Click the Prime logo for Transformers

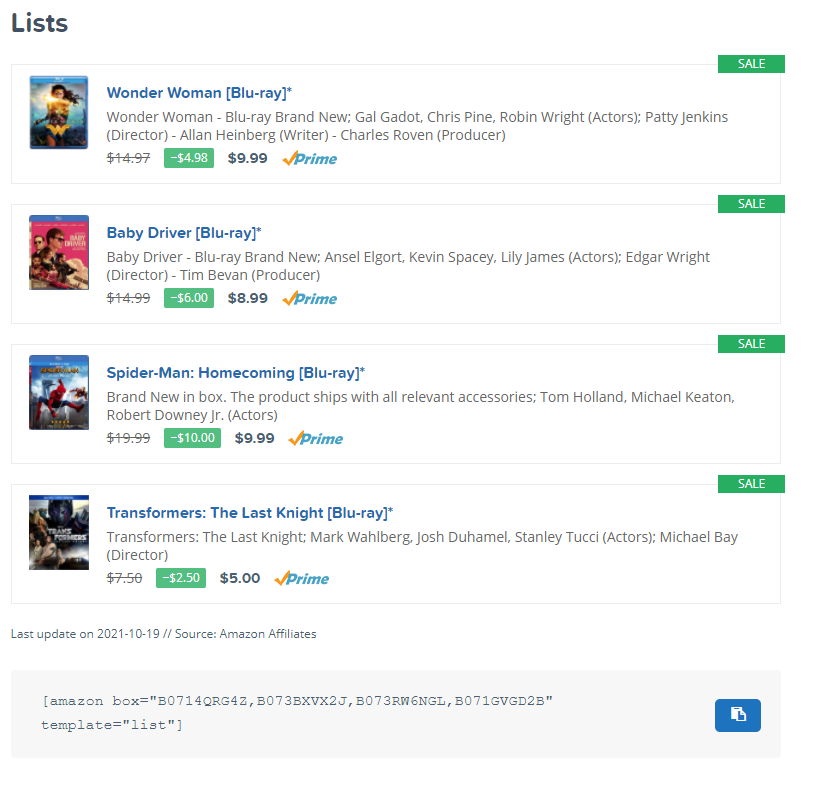click(302, 578)
